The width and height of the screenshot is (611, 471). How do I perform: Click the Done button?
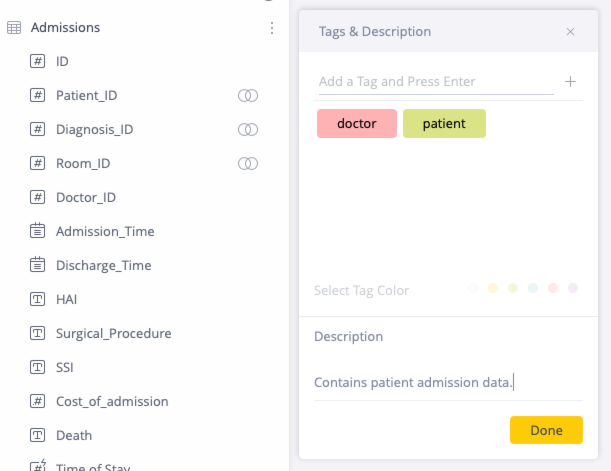[546, 430]
